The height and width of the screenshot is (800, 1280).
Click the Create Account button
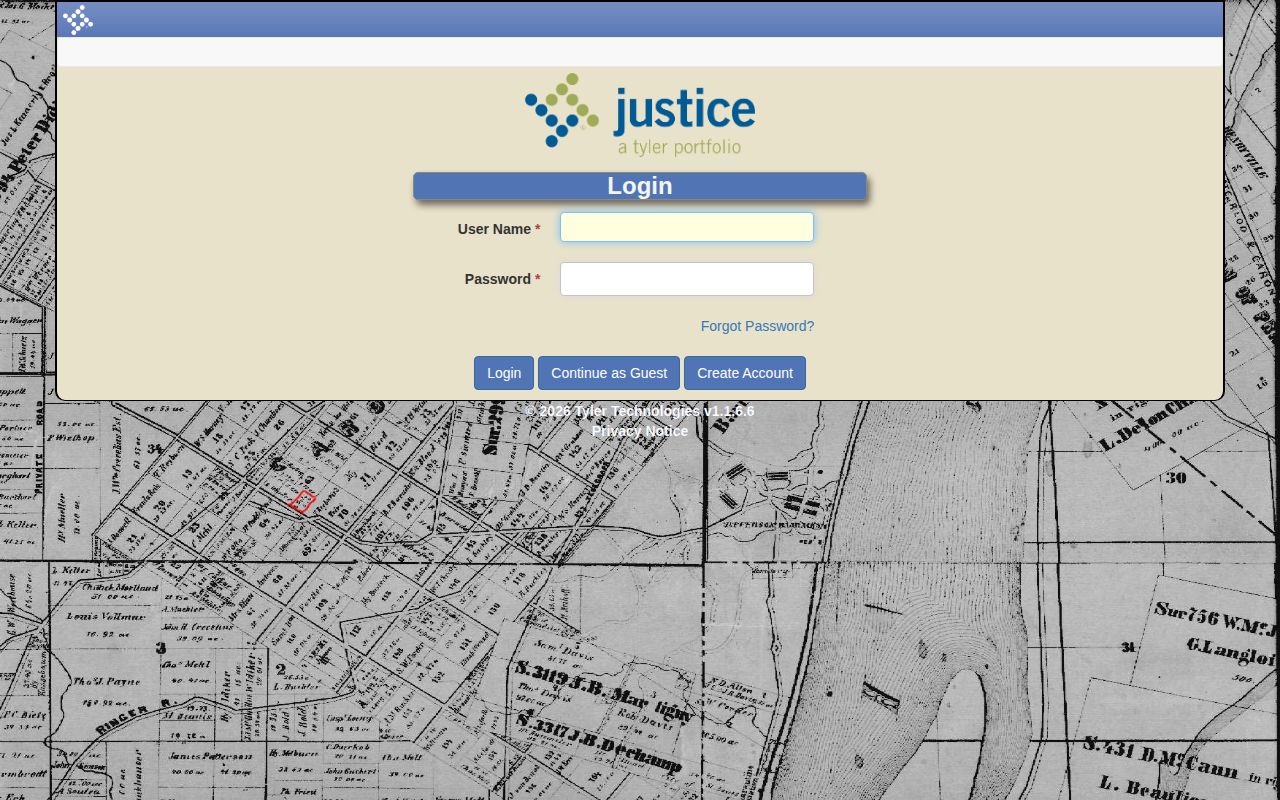pyautogui.click(x=745, y=373)
